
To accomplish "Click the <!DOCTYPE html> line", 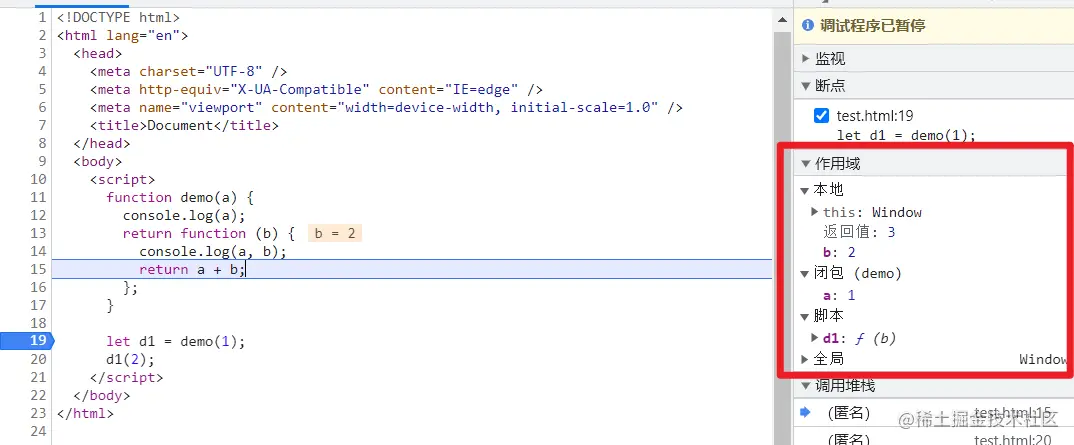I will coord(118,17).
